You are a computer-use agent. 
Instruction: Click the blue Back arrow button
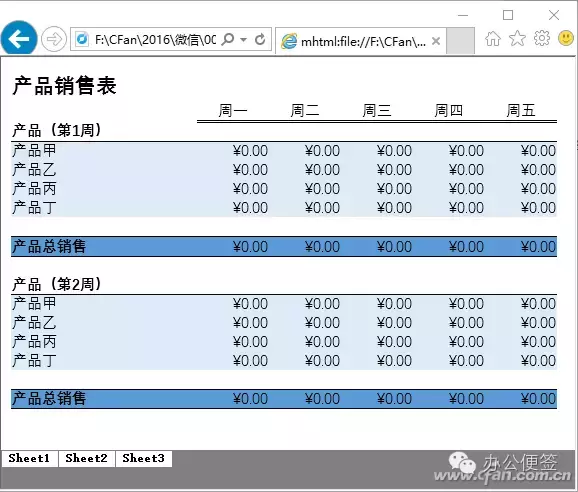[x=19, y=38]
